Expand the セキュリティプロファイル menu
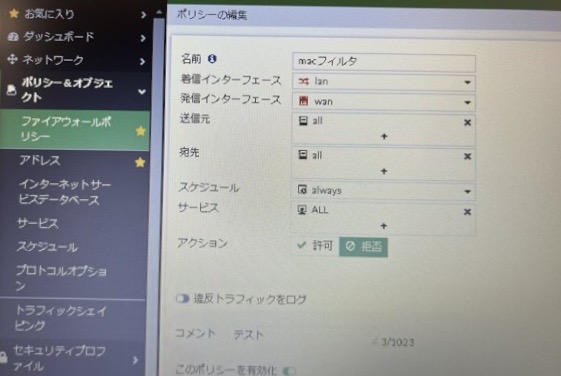The height and width of the screenshot is (376, 561). click(72, 358)
